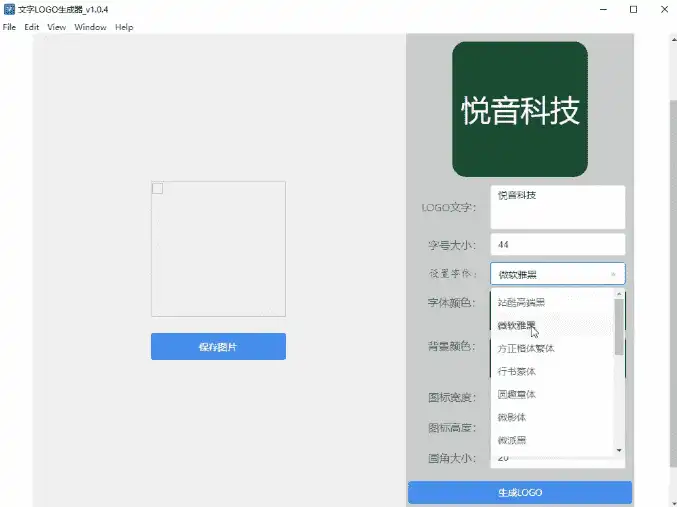The height and width of the screenshot is (507, 677).
Task: Click the 保存图片 button
Action: point(218,346)
